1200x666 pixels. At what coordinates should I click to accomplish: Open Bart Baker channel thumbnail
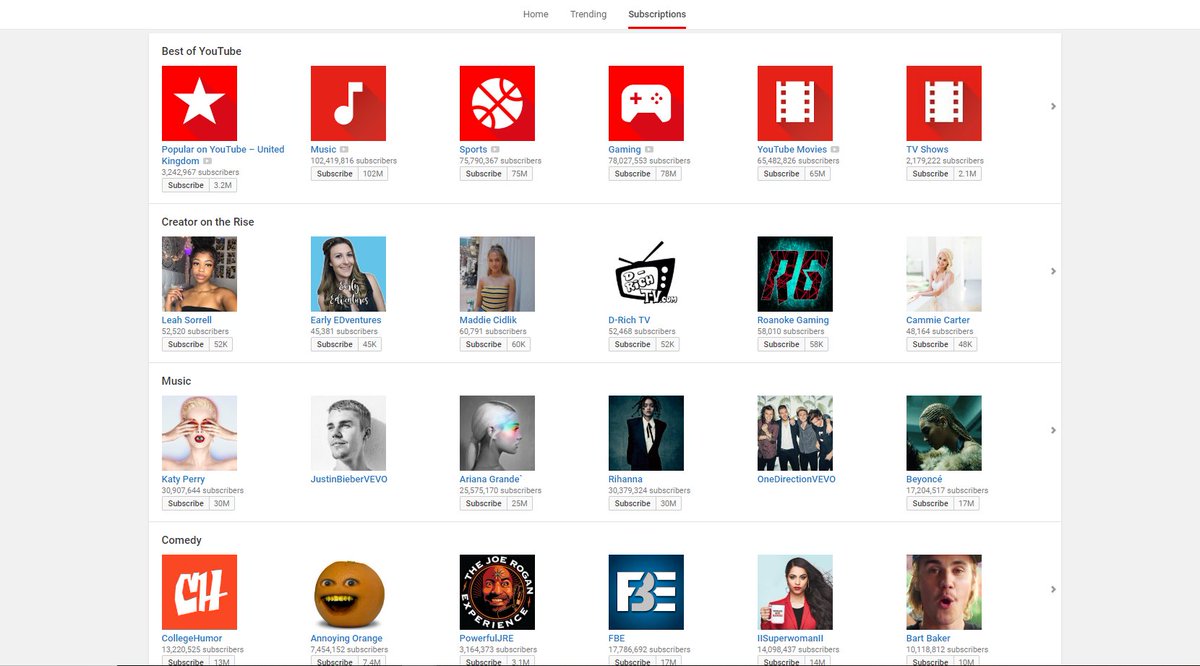click(944, 592)
